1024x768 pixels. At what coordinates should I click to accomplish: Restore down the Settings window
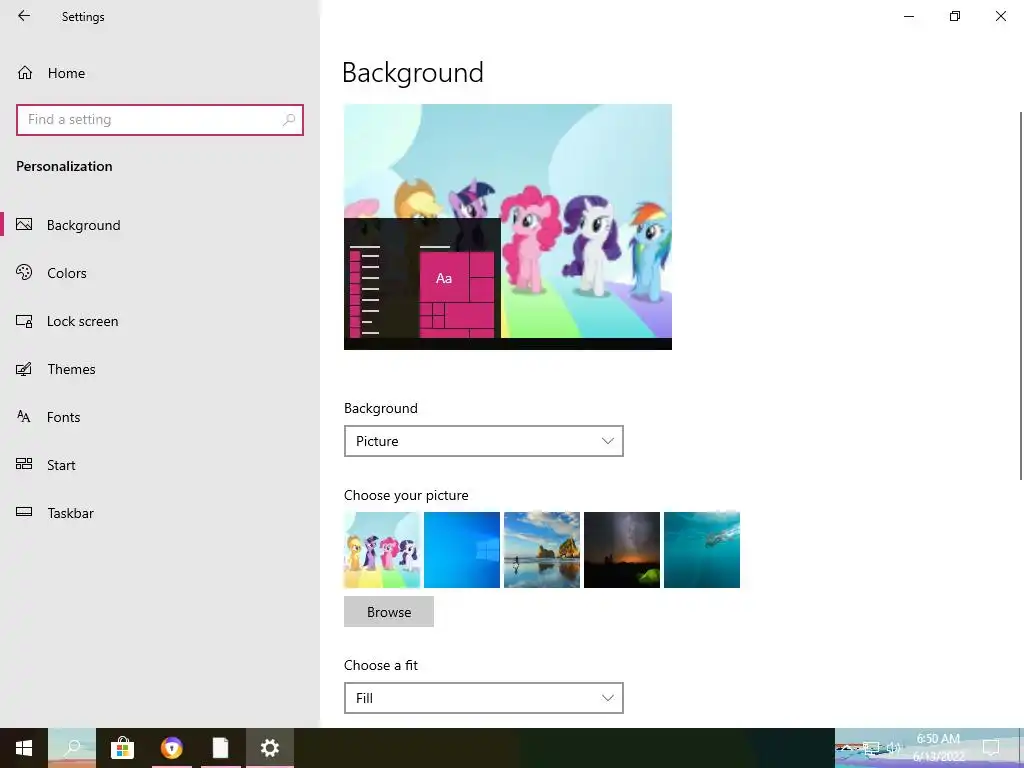(955, 16)
